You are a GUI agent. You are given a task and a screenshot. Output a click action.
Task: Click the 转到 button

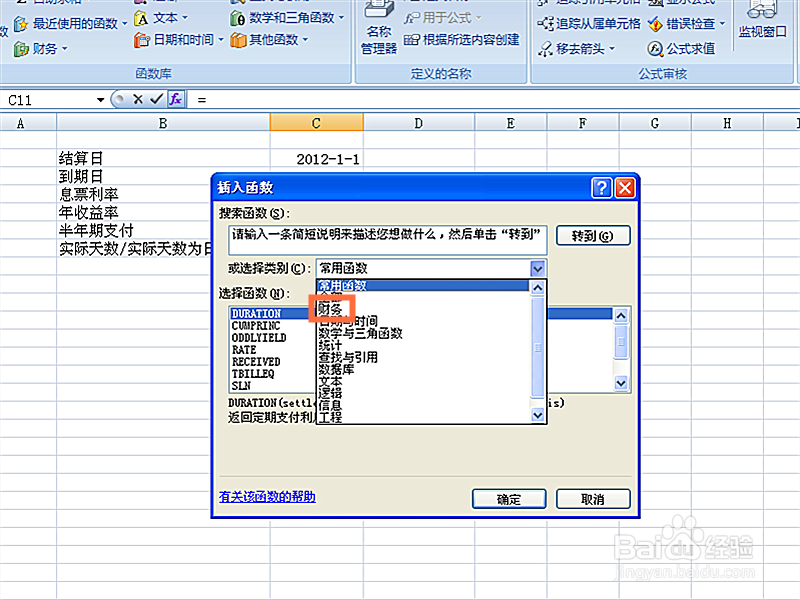pyautogui.click(x=591, y=236)
